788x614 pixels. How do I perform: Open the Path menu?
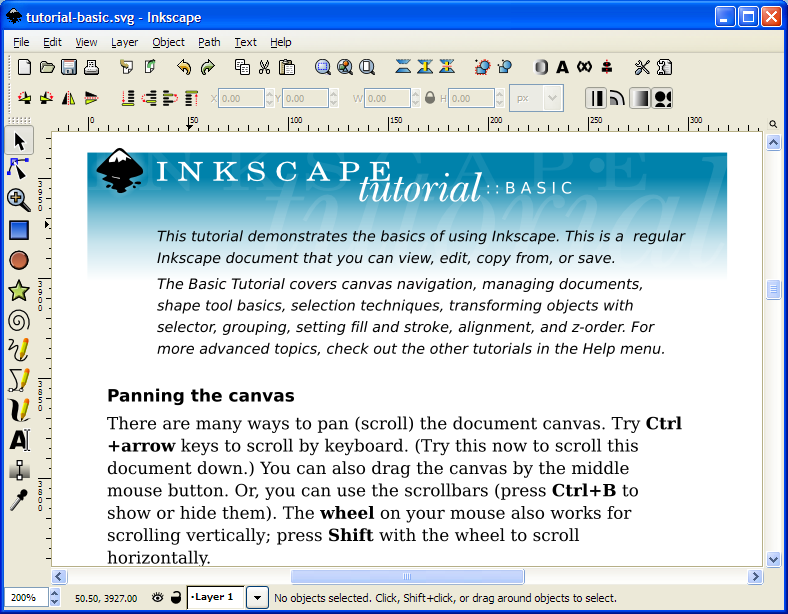coord(209,42)
